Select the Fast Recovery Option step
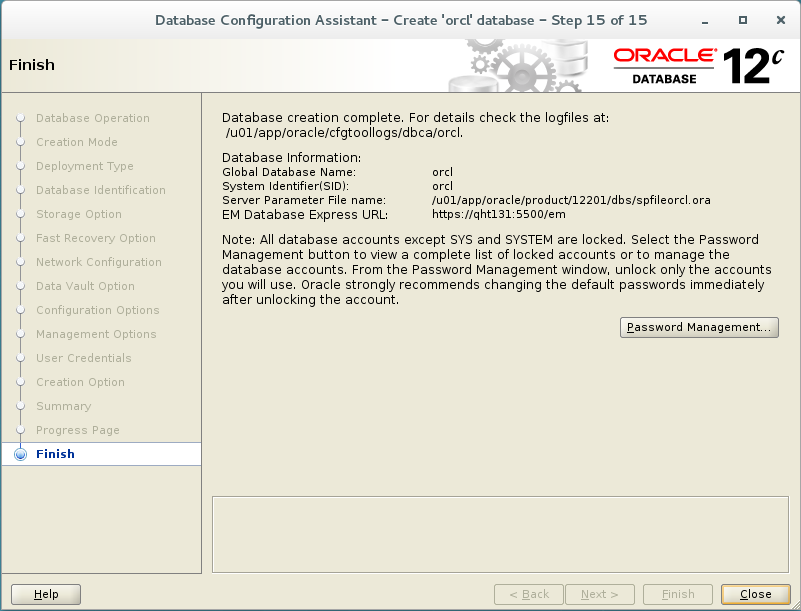This screenshot has height=611, width=801. tap(96, 238)
